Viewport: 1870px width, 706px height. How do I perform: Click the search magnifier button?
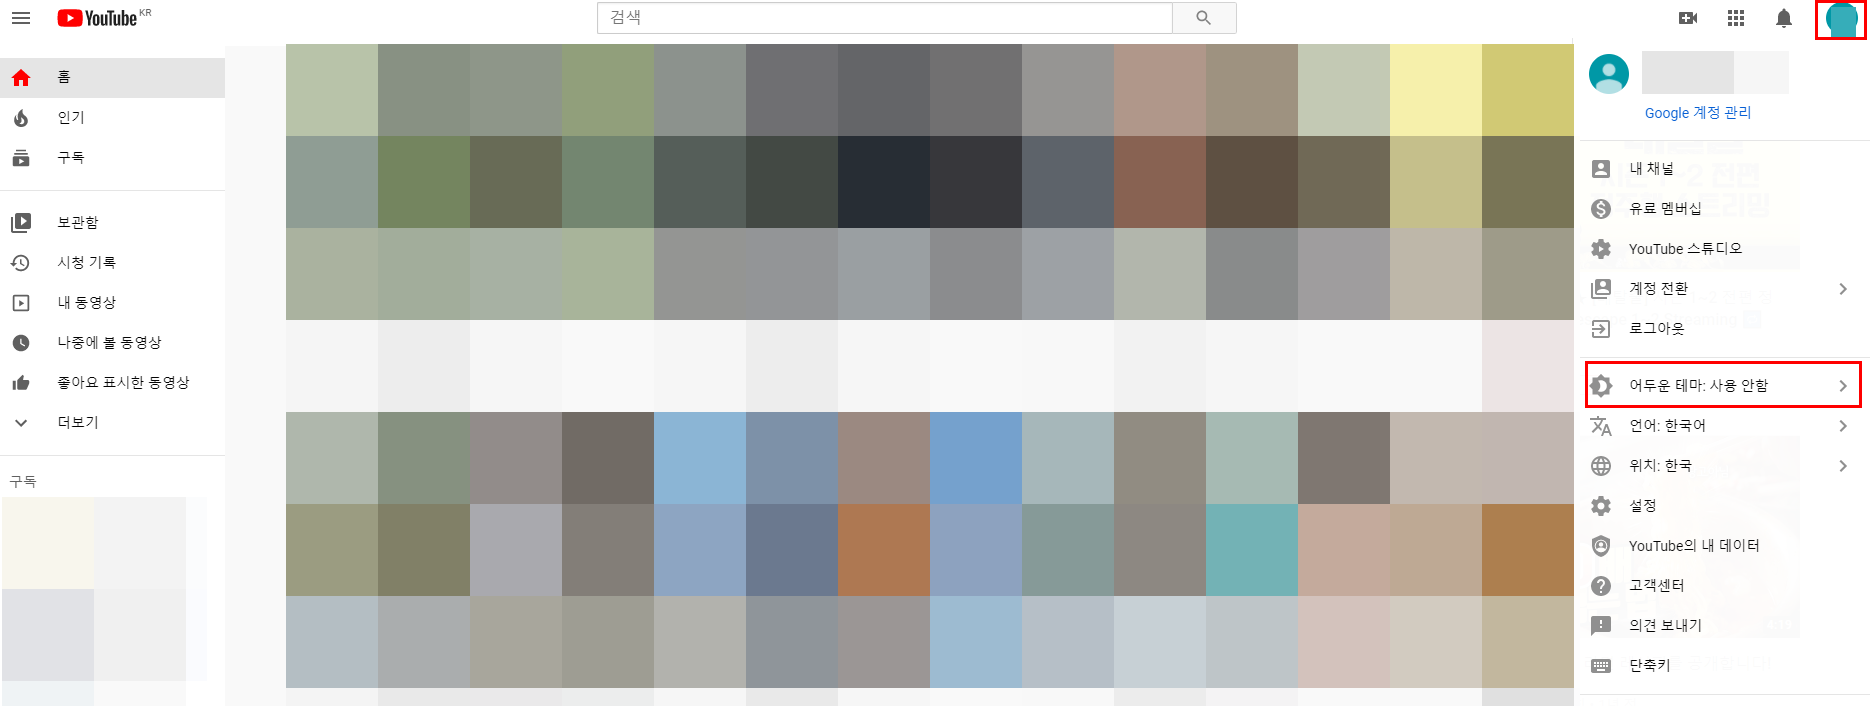(x=1204, y=18)
